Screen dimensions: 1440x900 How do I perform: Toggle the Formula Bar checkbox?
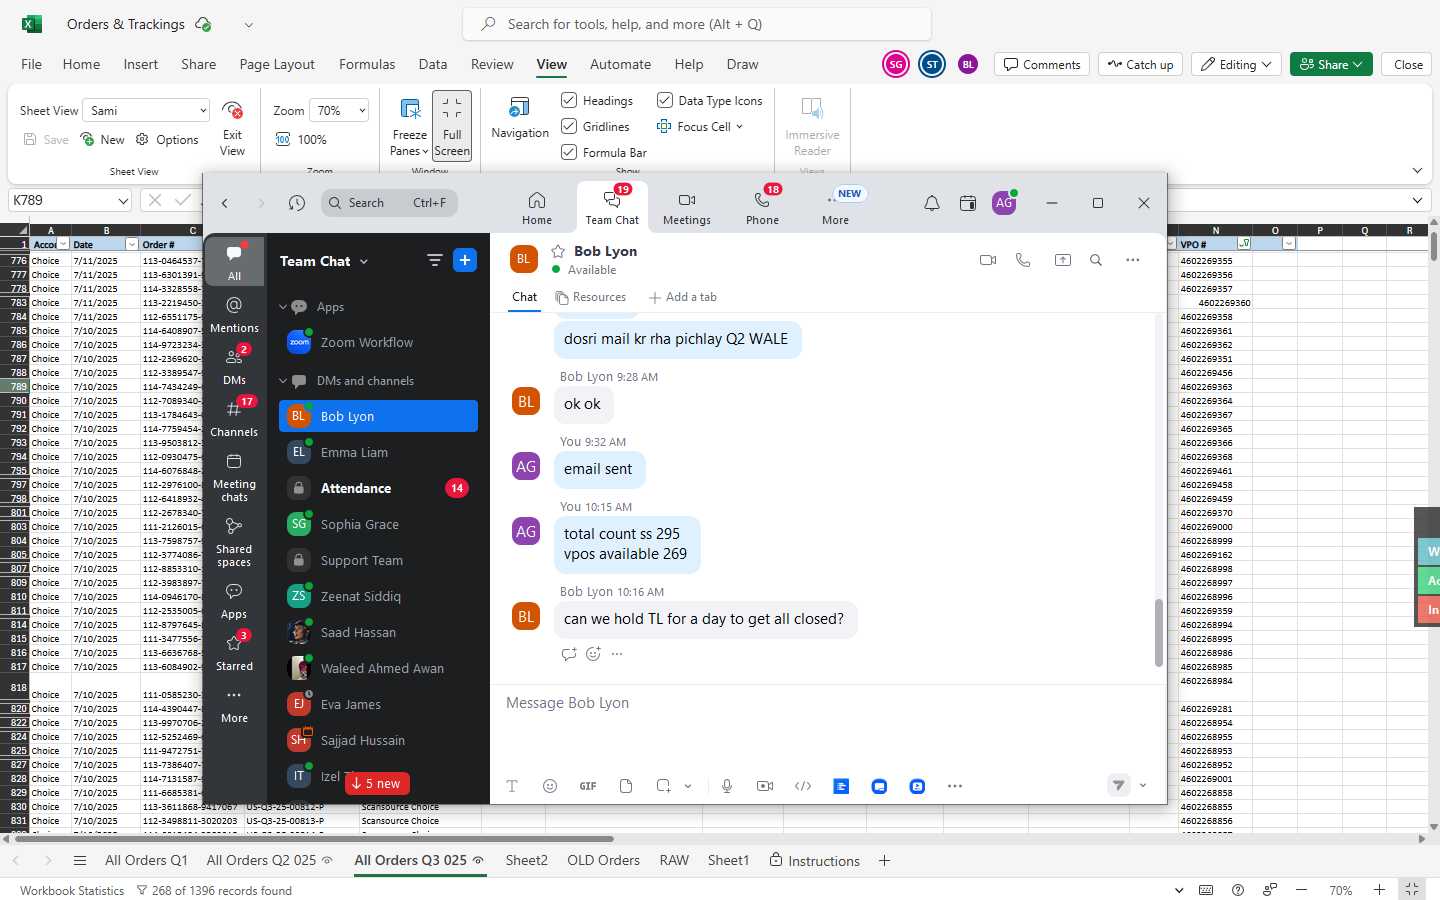tap(569, 152)
